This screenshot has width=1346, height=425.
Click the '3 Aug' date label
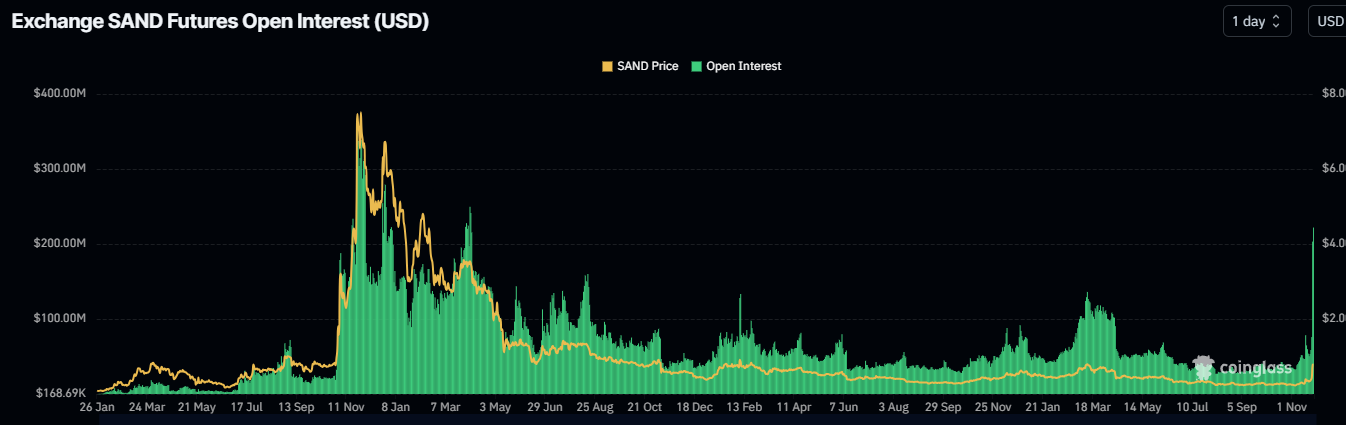point(894,408)
